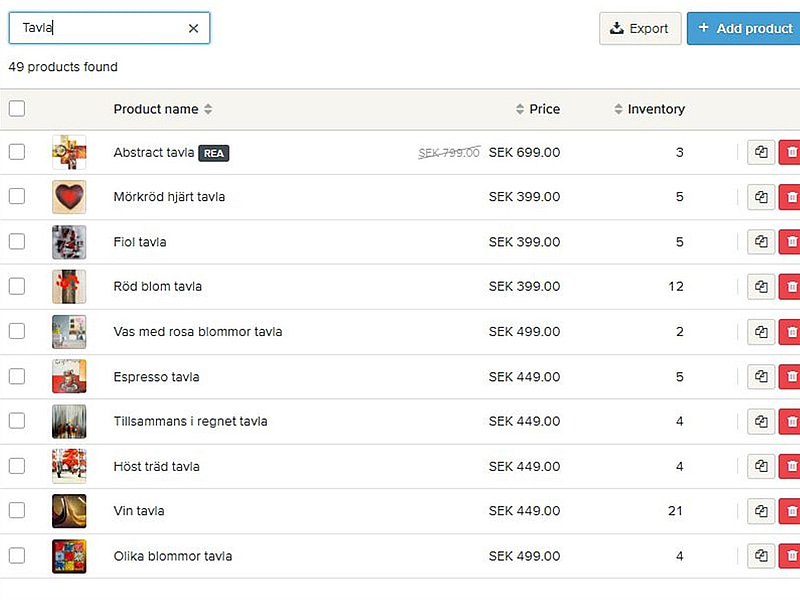Open the Abstract tavla product name link
This screenshot has width=800, height=600.
153,152
